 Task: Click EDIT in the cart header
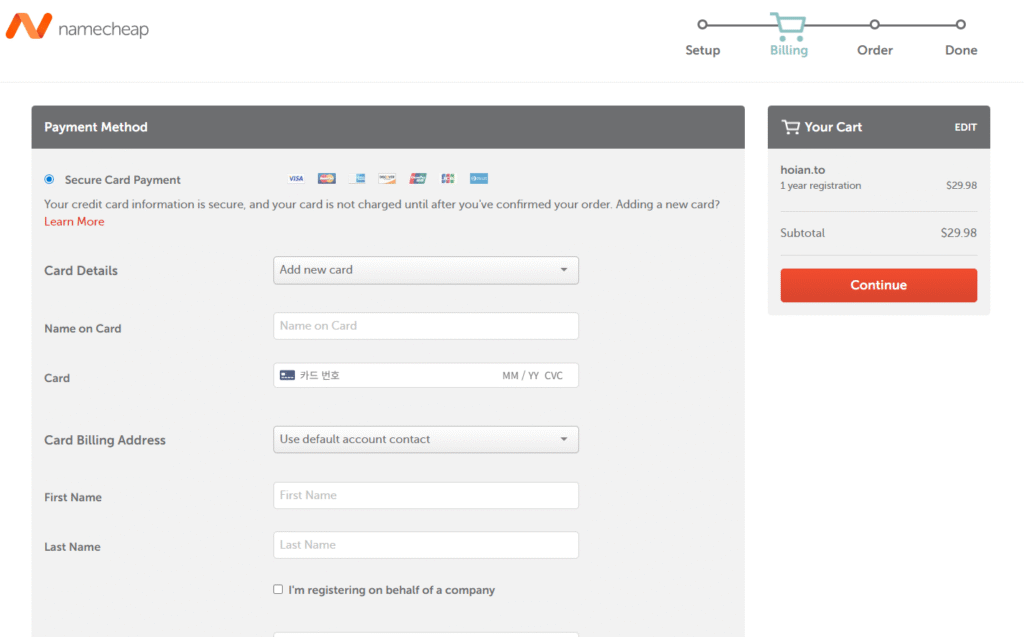965,127
